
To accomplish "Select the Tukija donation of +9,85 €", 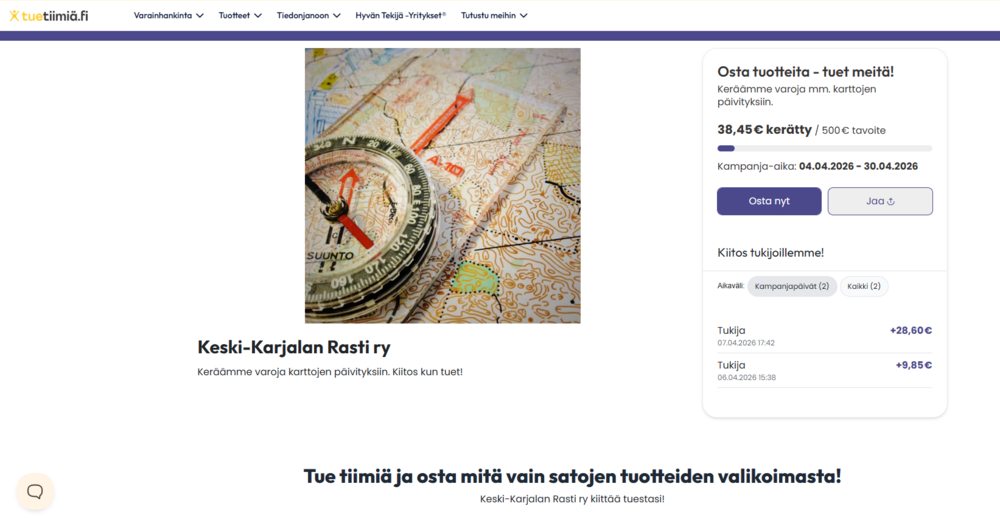I will [824, 370].
